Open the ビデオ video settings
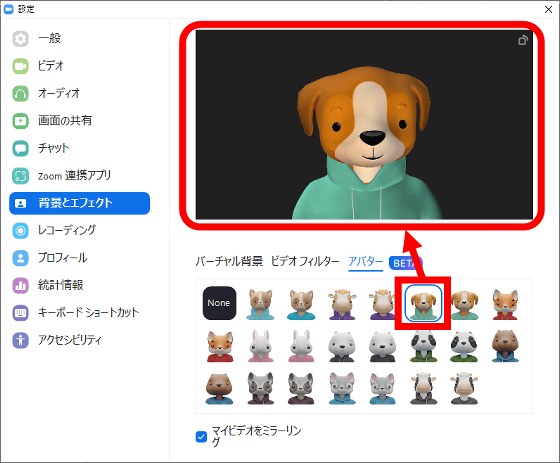The image size is (560, 463). point(79,66)
